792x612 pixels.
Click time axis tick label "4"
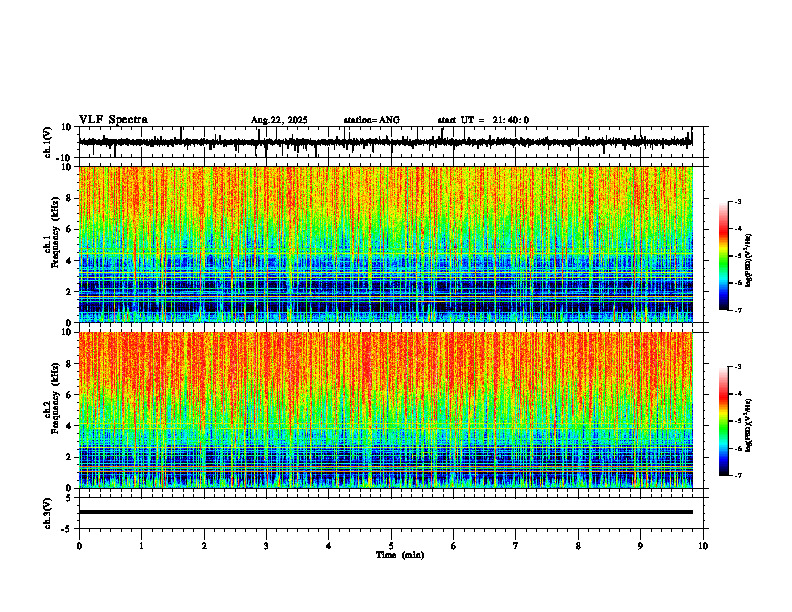[x=329, y=546]
